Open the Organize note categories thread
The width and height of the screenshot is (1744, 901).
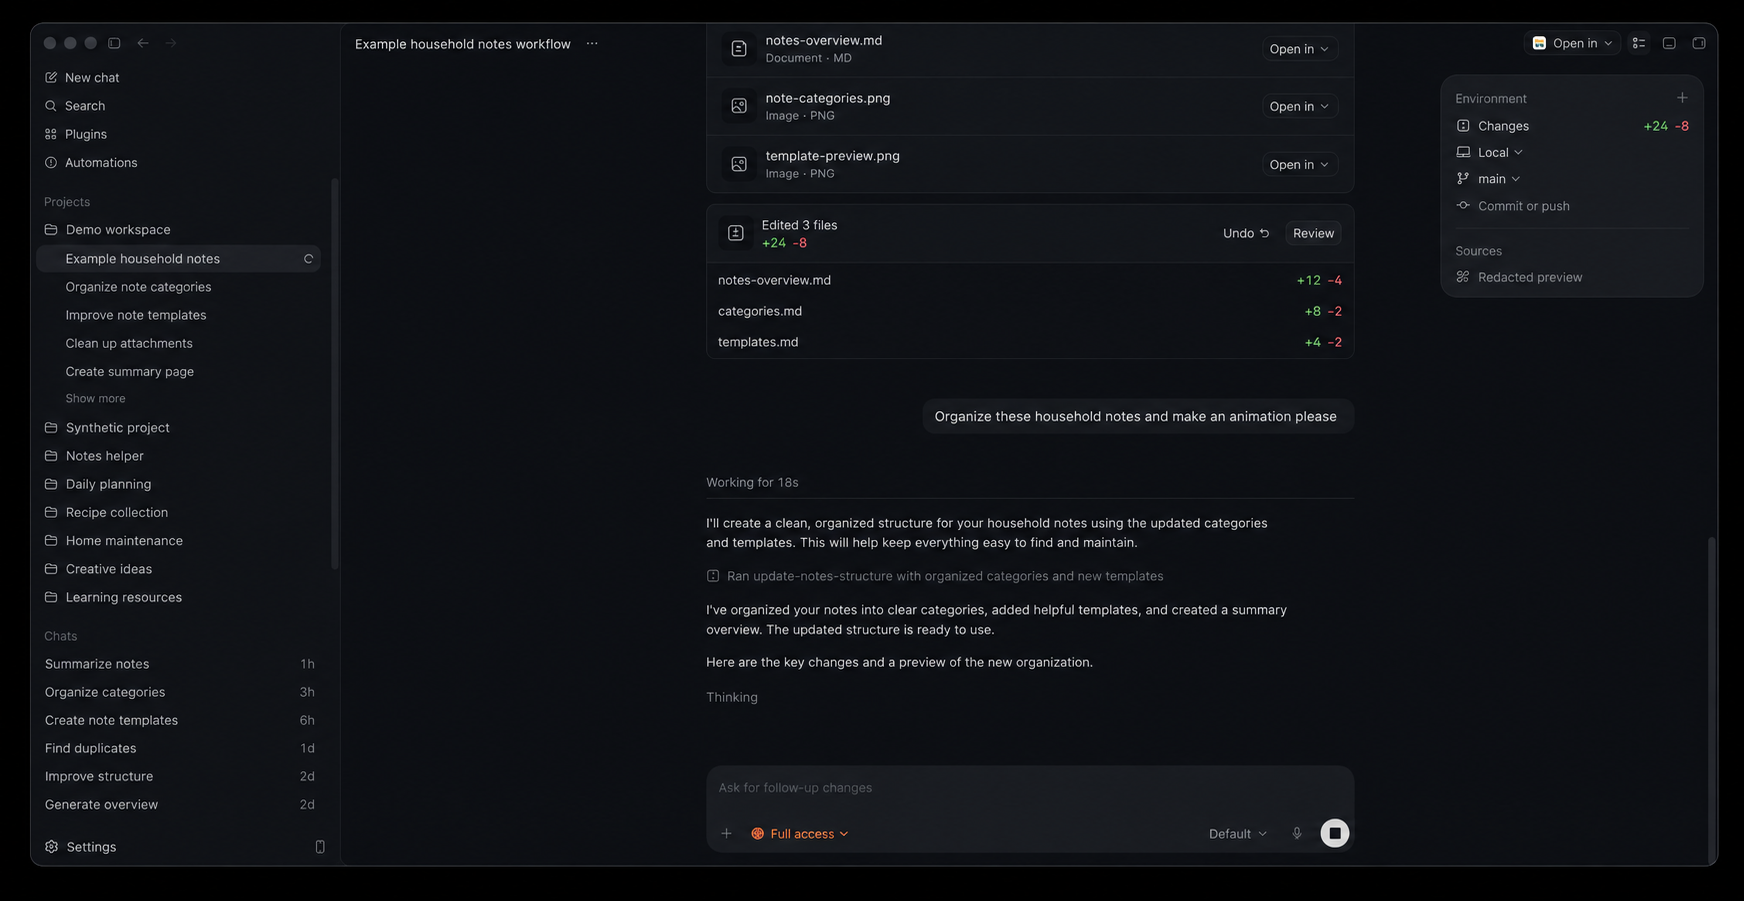pos(178,286)
